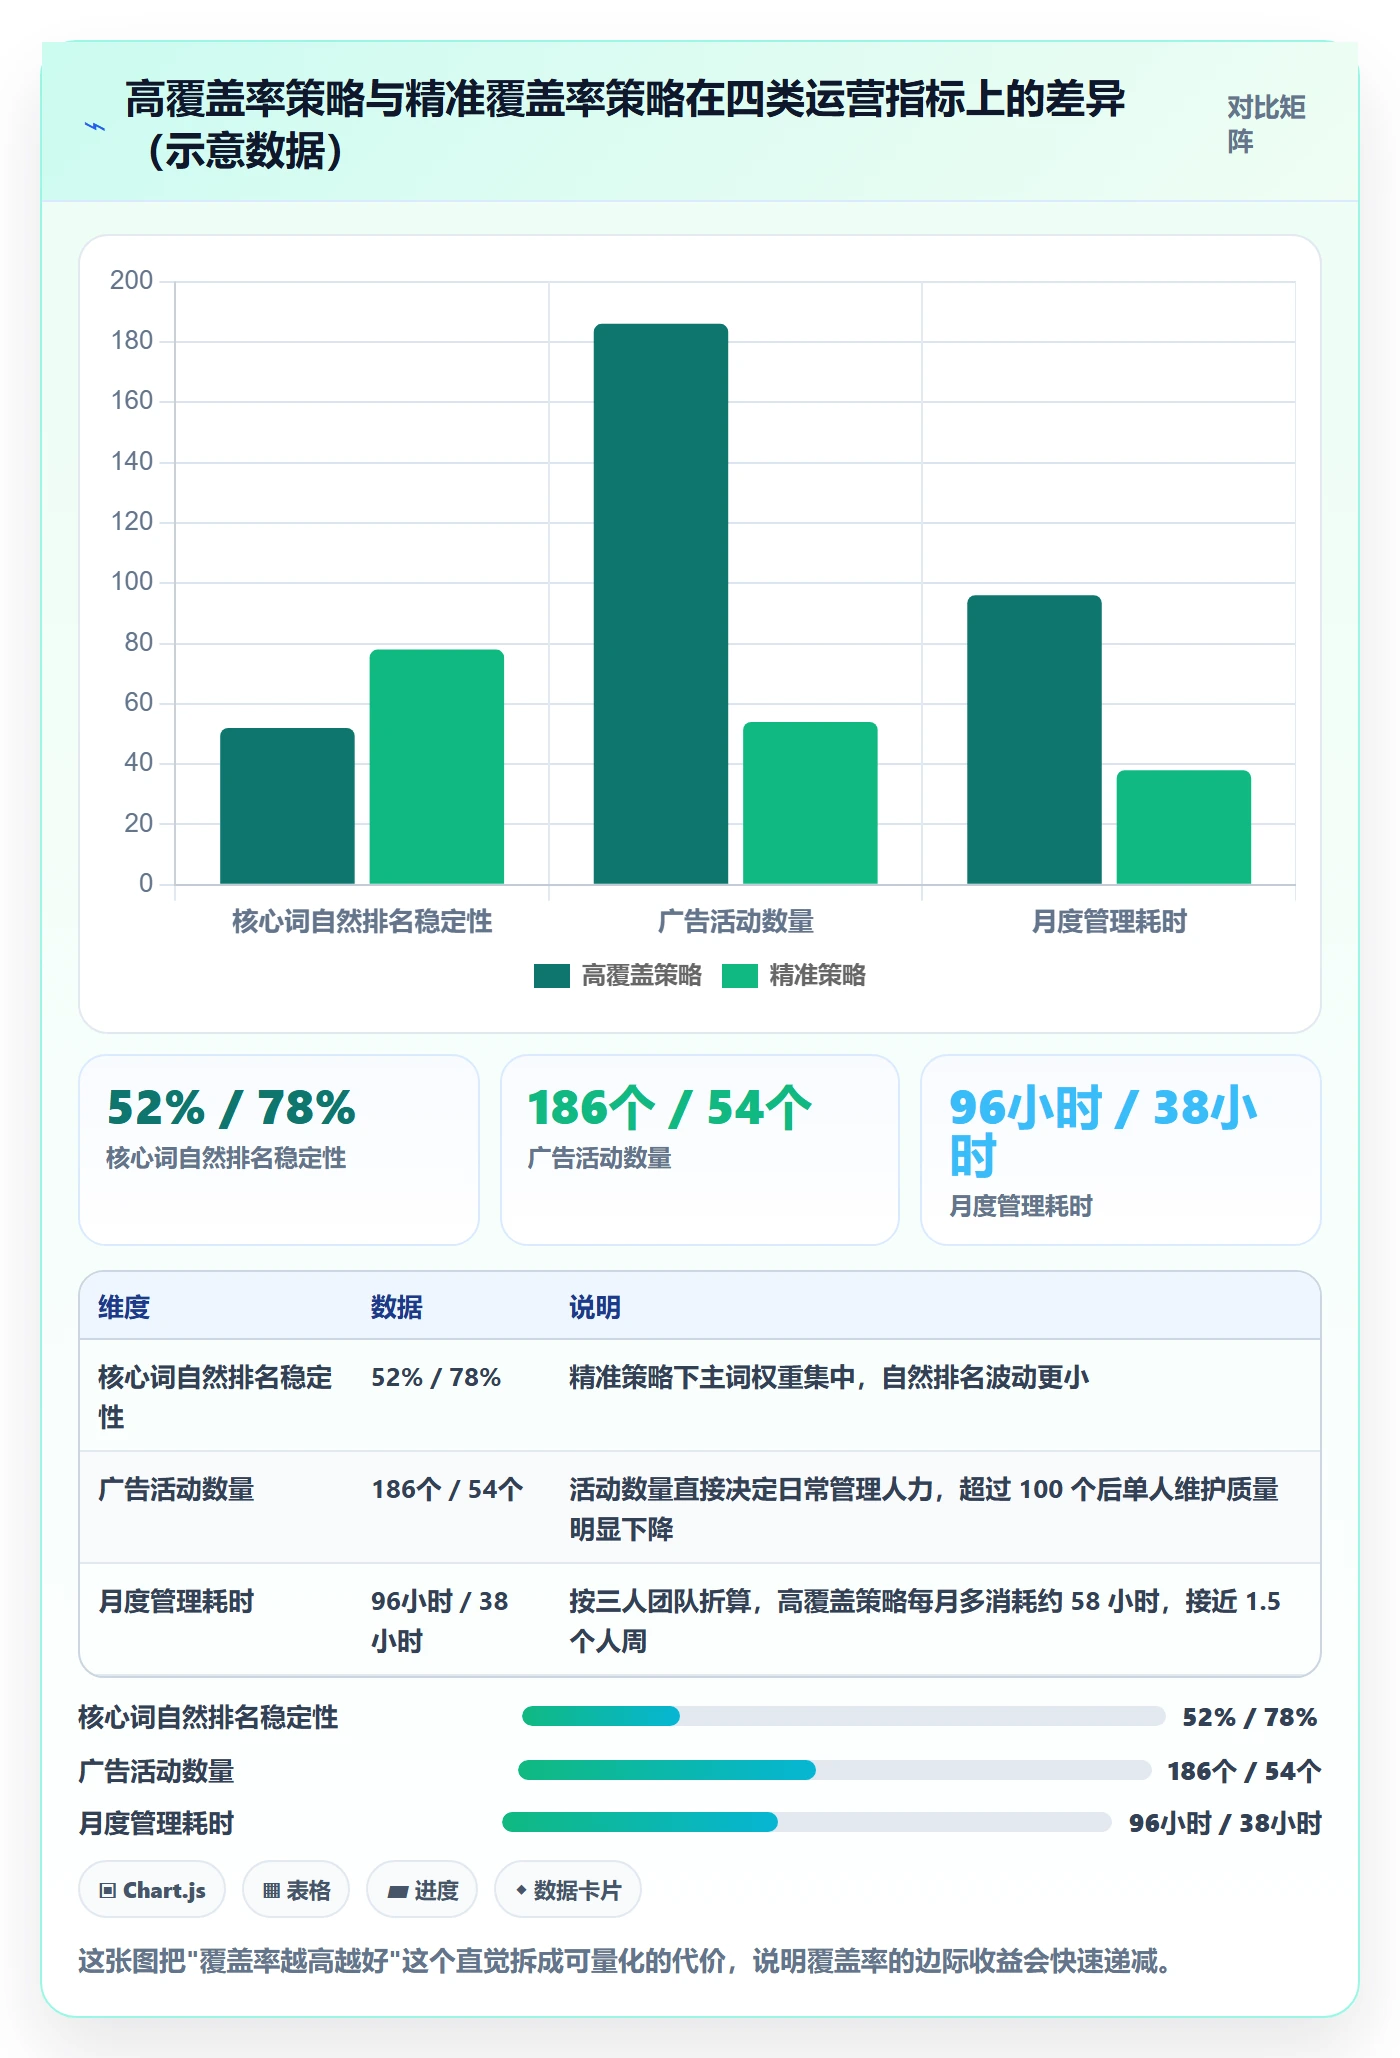Screen dimensions: 1400x2058
Task: Click the 数据 table column header
Action: 397,1307
